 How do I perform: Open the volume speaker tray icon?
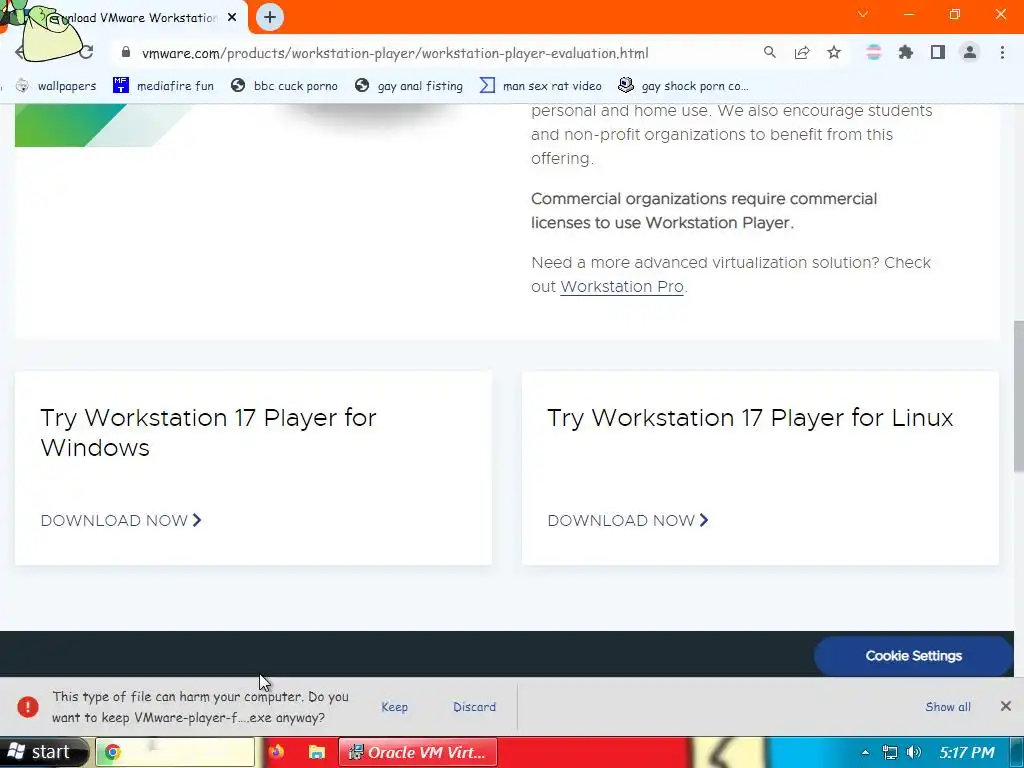coord(914,752)
